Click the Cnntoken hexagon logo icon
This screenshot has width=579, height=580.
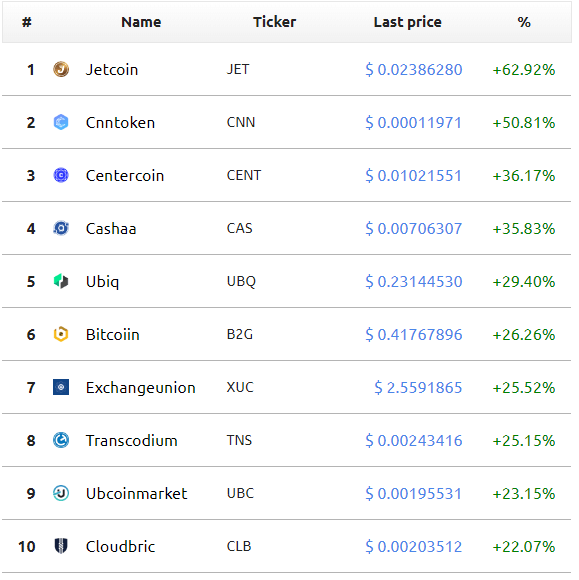(61, 122)
